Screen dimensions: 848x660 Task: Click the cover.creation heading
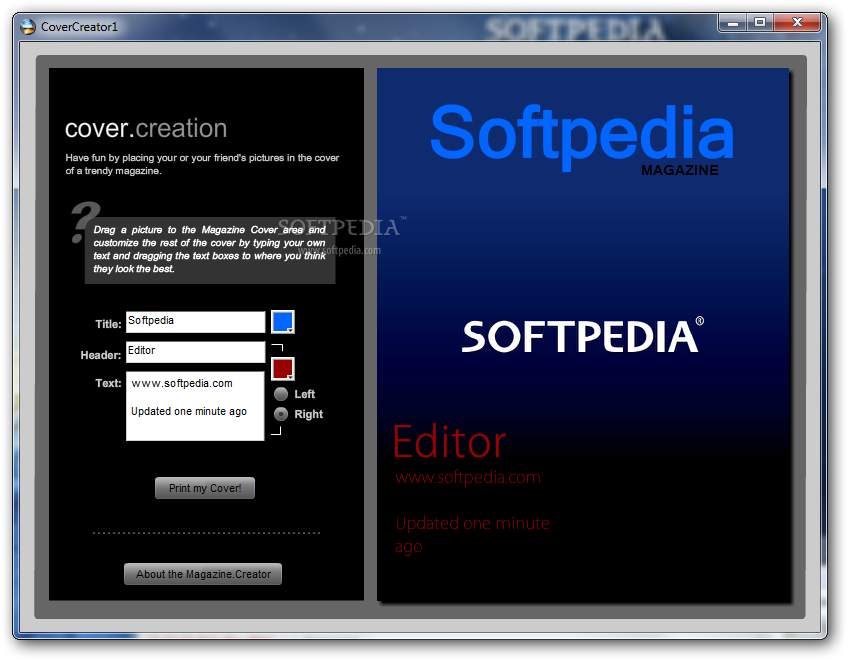click(x=146, y=129)
